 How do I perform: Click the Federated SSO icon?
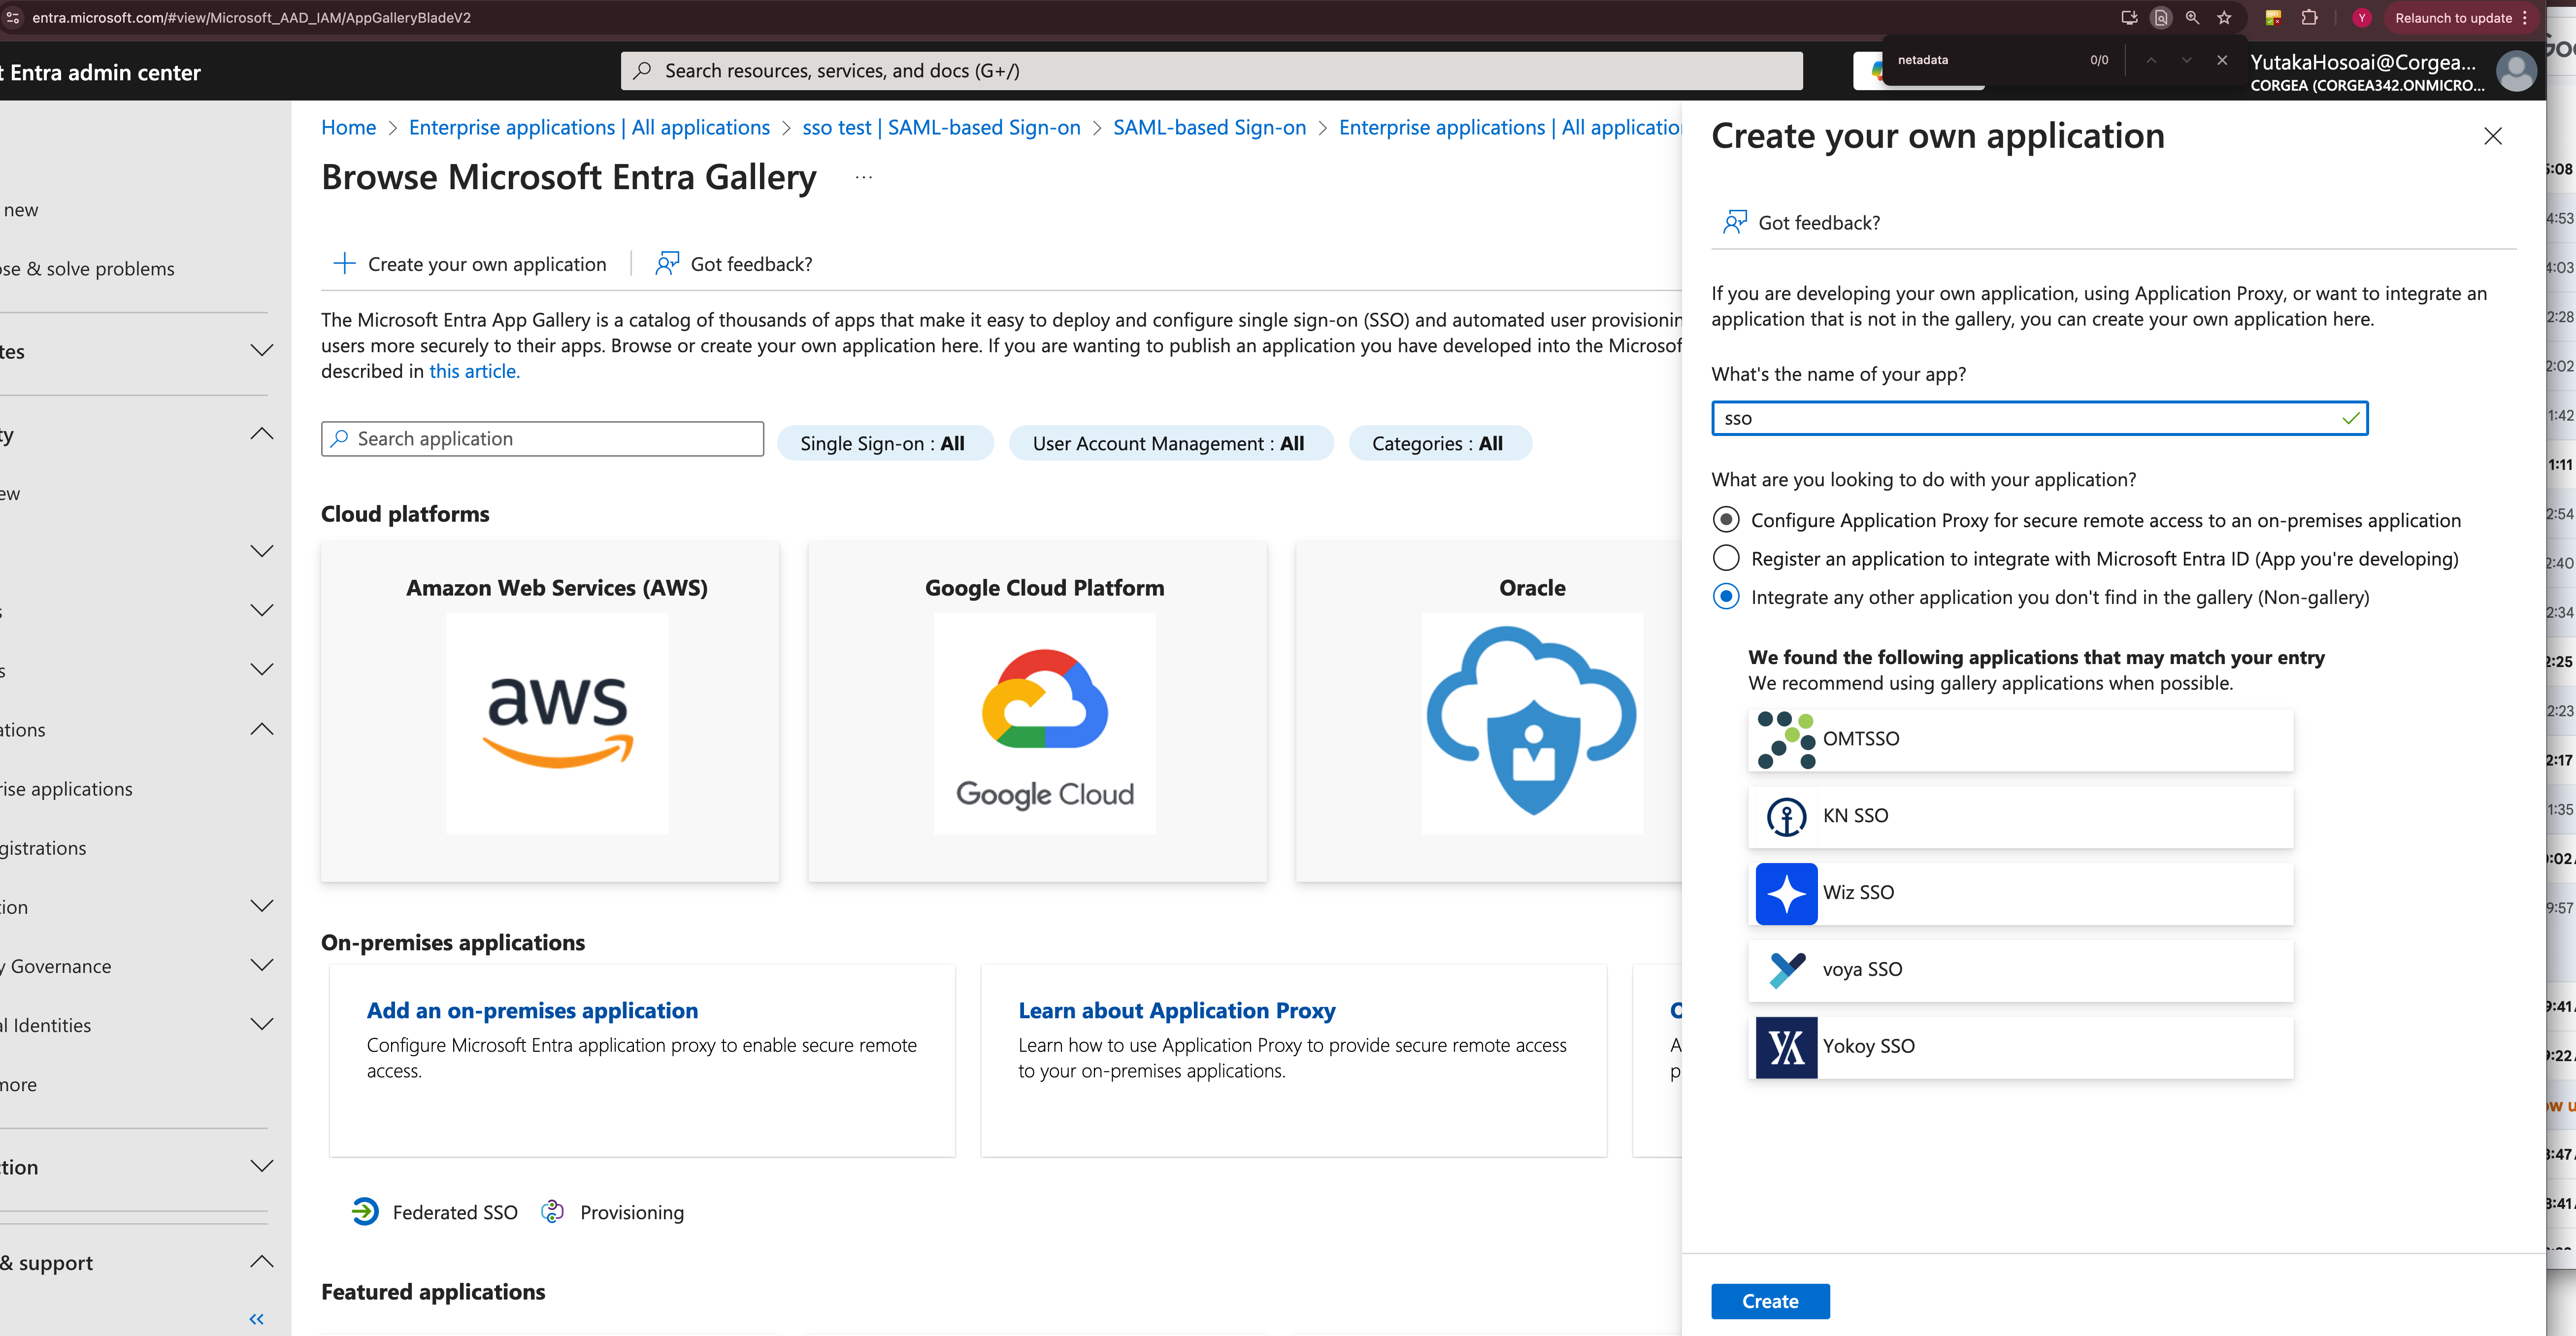(365, 1212)
